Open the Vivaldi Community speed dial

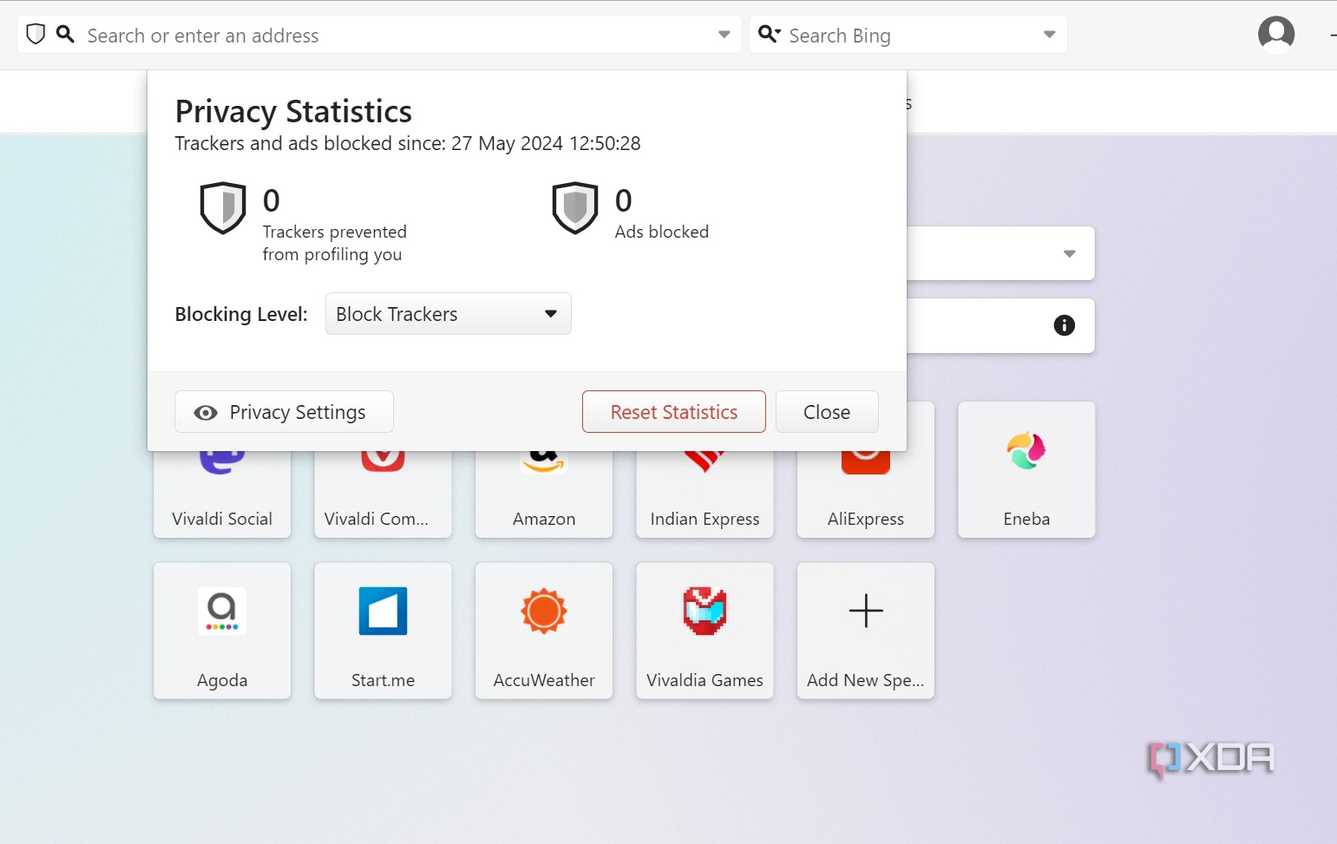pos(383,494)
